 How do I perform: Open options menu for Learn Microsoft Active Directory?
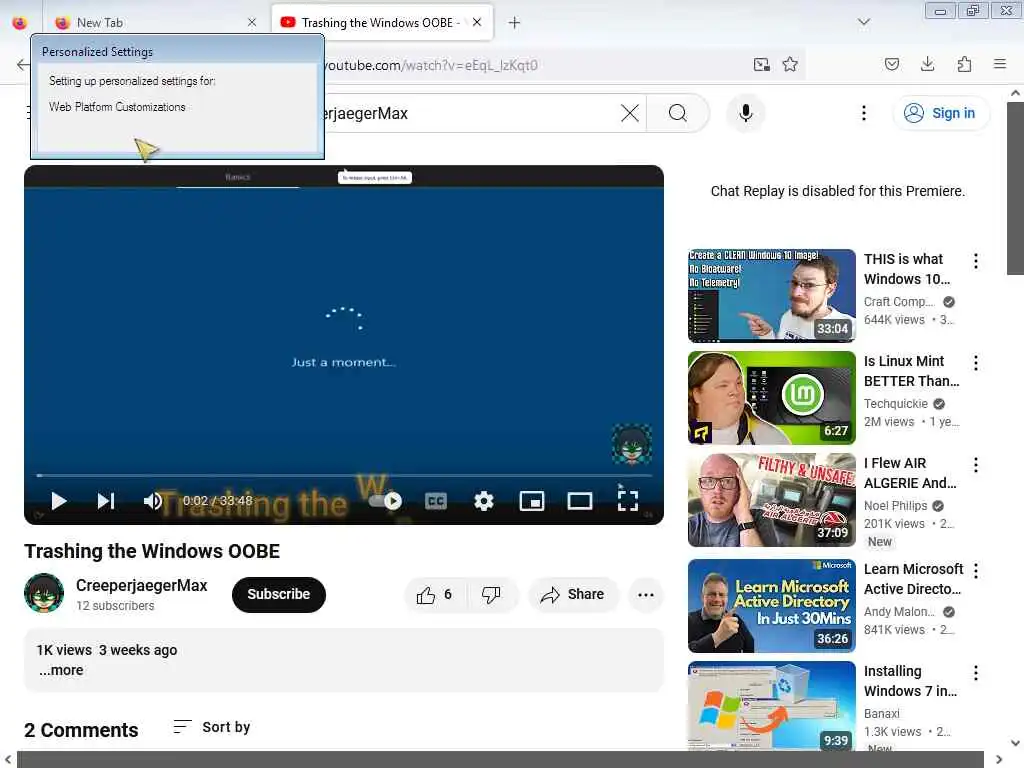976,571
